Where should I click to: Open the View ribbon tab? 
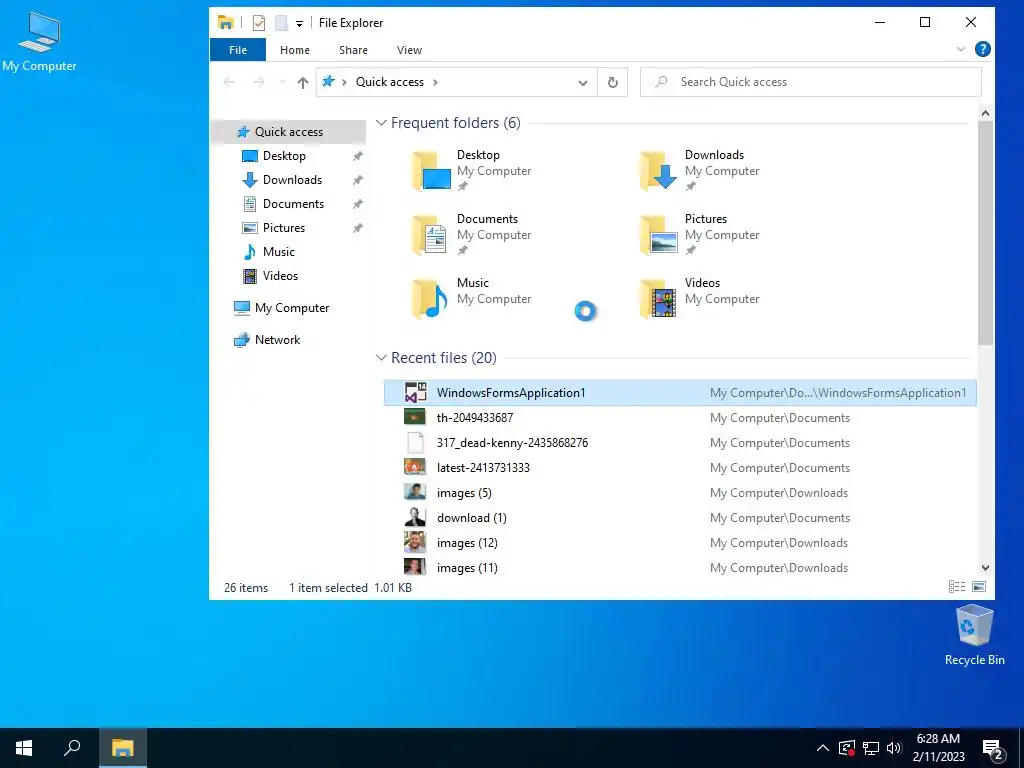click(x=409, y=50)
